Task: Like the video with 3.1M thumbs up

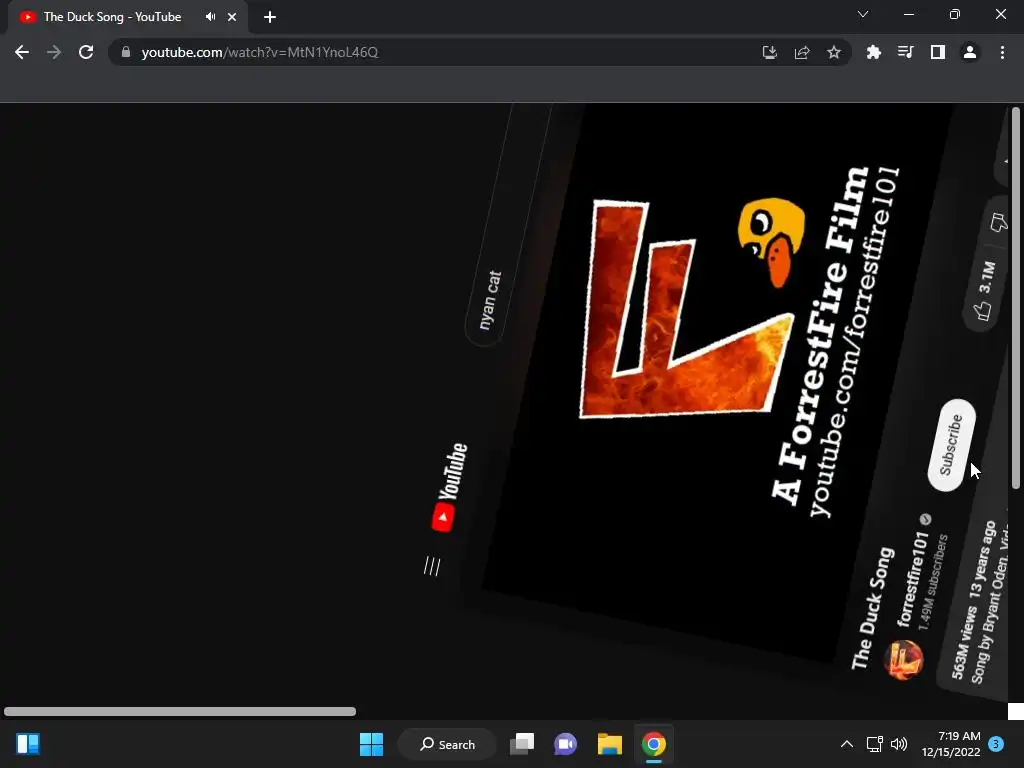Action: pyautogui.click(x=985, y=292)
